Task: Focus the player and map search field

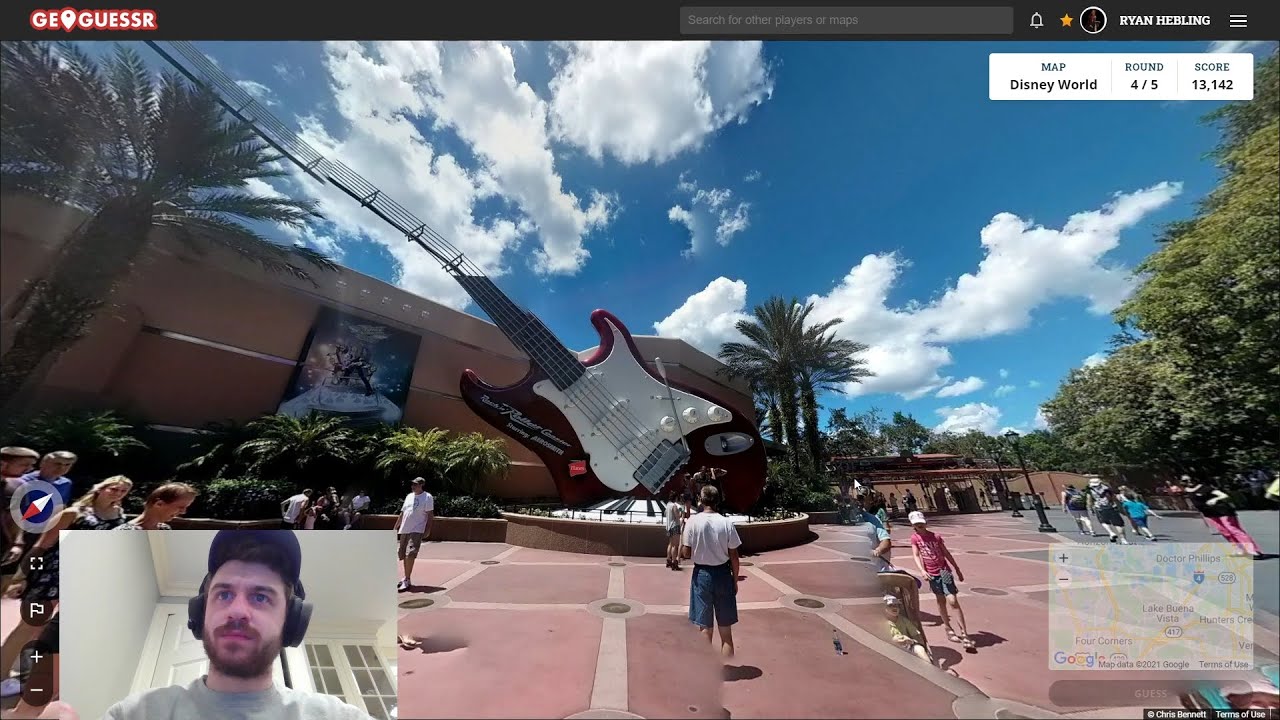Action: 846,20
